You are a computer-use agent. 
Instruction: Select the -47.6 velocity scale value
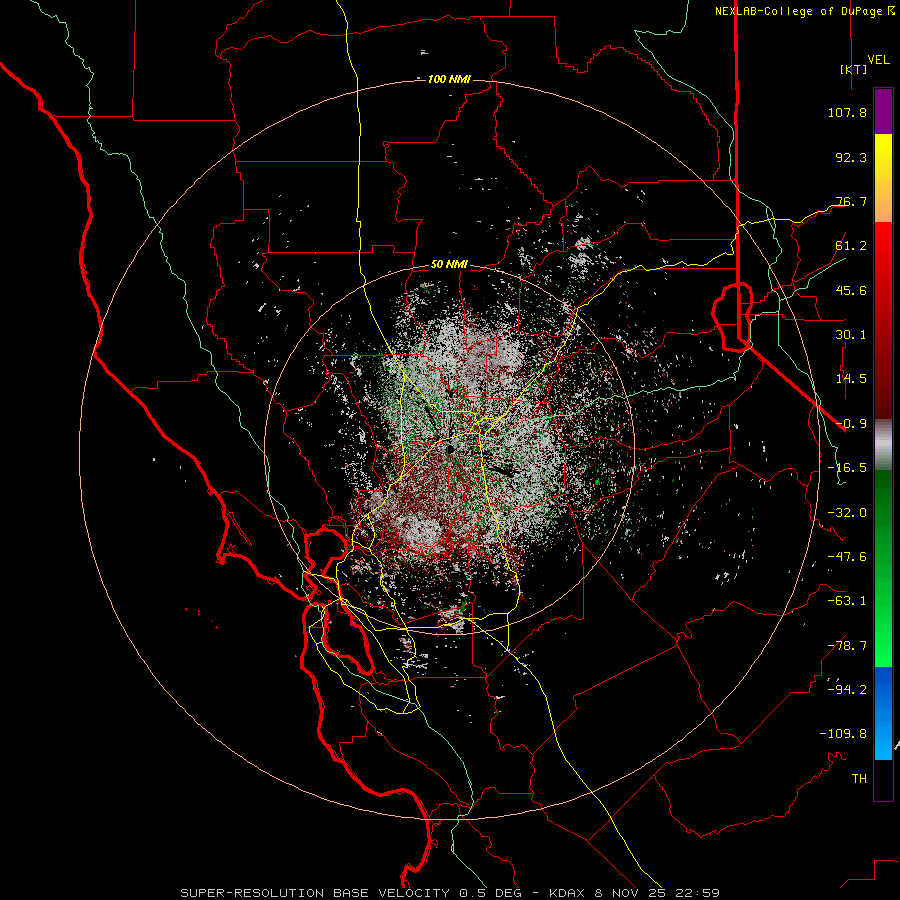[847, 557]
